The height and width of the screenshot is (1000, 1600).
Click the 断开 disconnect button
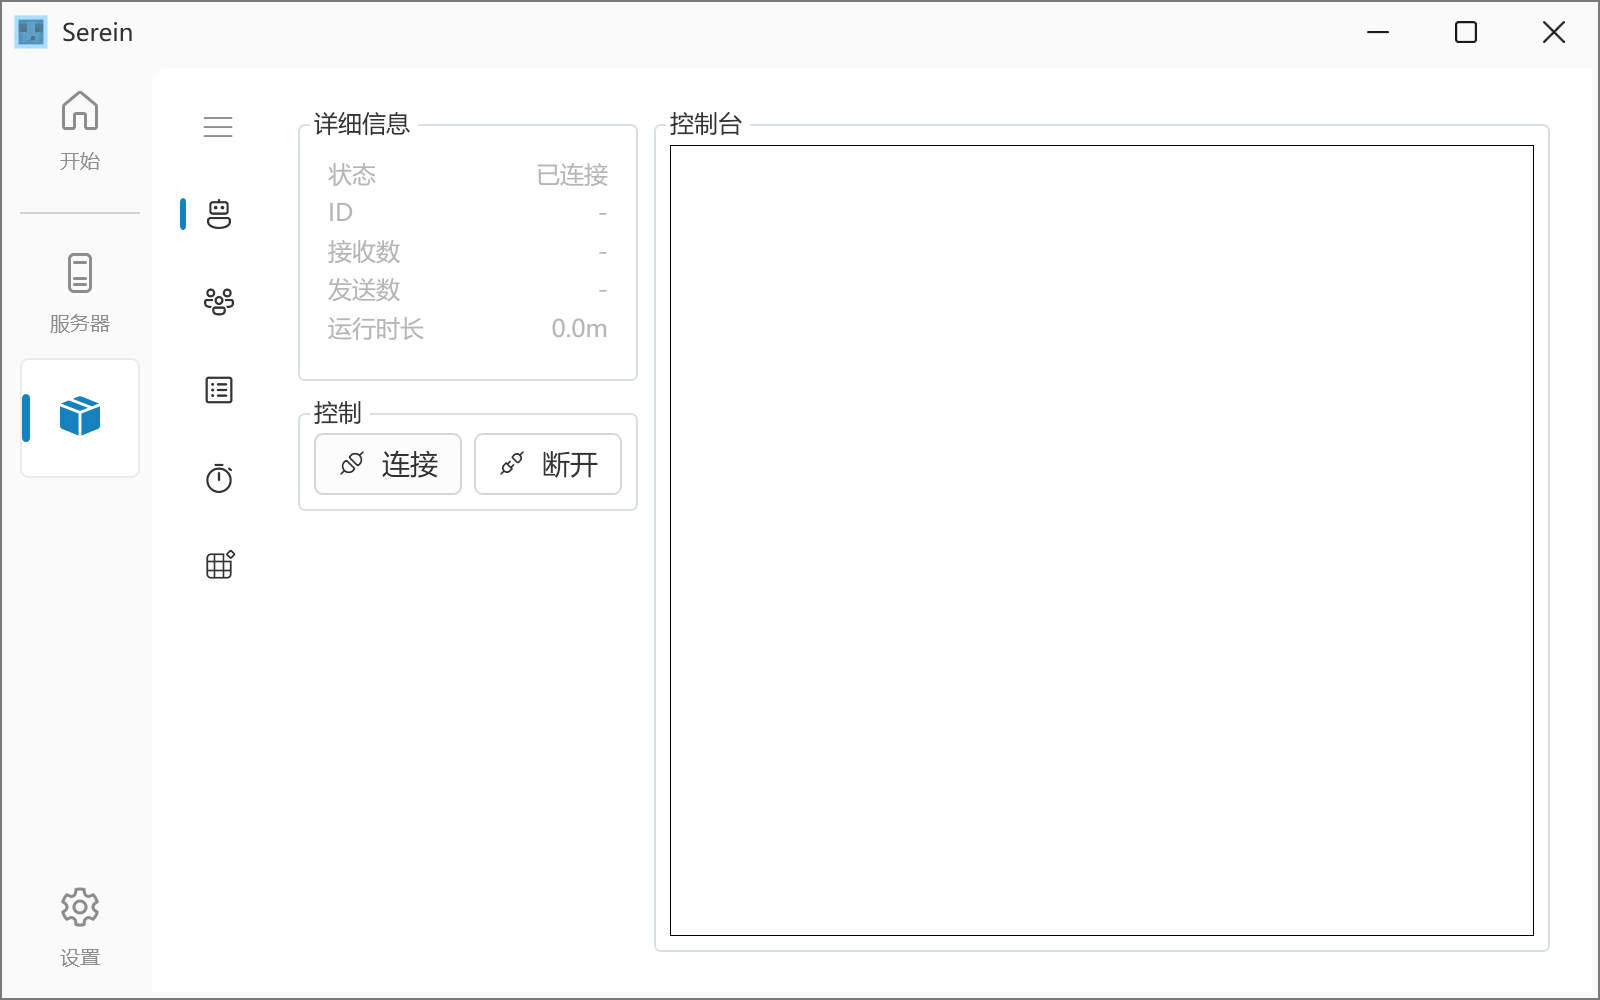click(548, 464)
